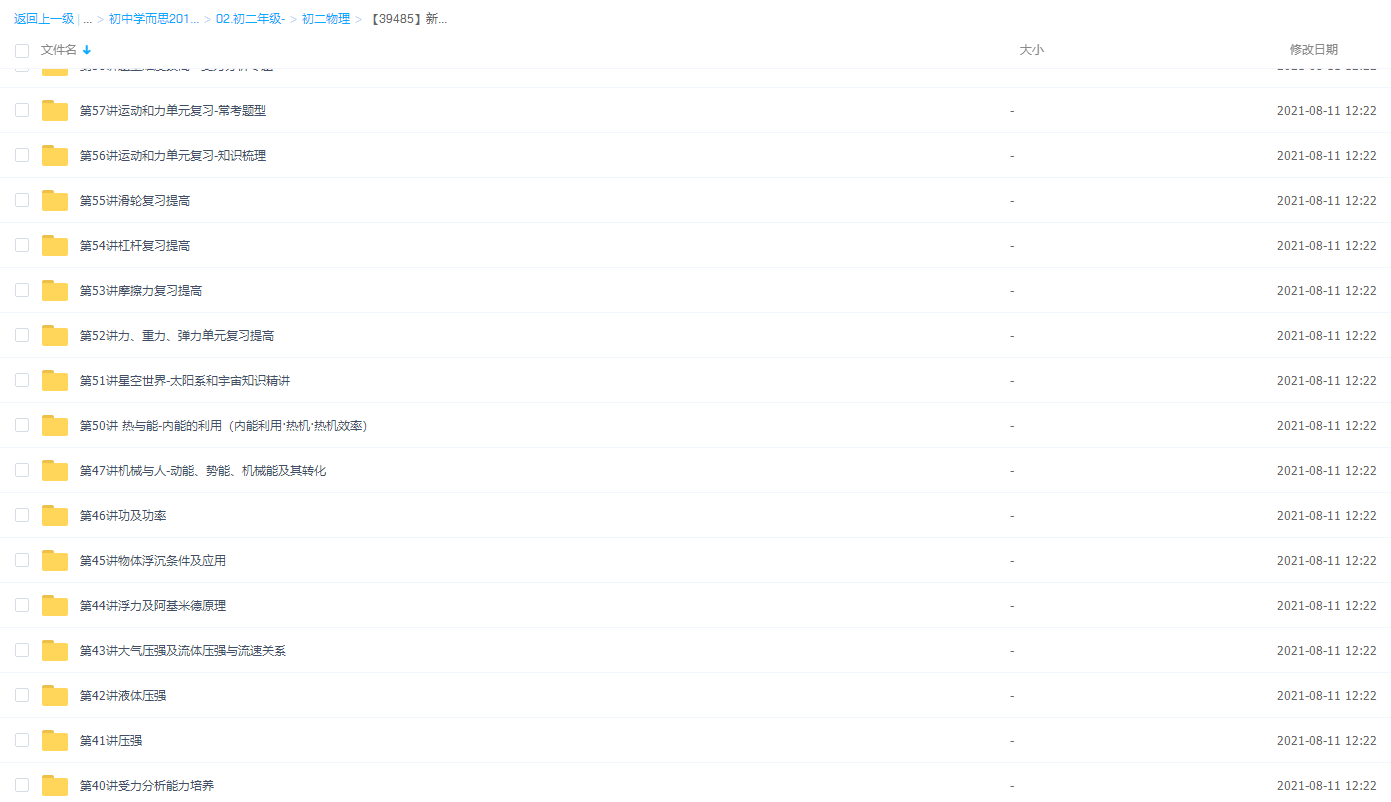The width and height of the screenshot is (1391, 802).
Task: Tick checkbox for 第52讲力、重力、弹力单元复习提高
Action: point(22,335)
